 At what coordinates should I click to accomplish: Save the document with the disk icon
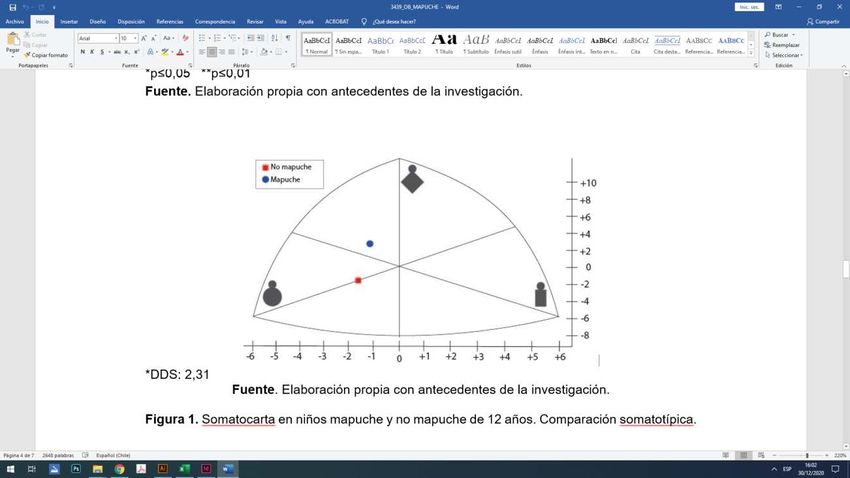pos(12,7)
